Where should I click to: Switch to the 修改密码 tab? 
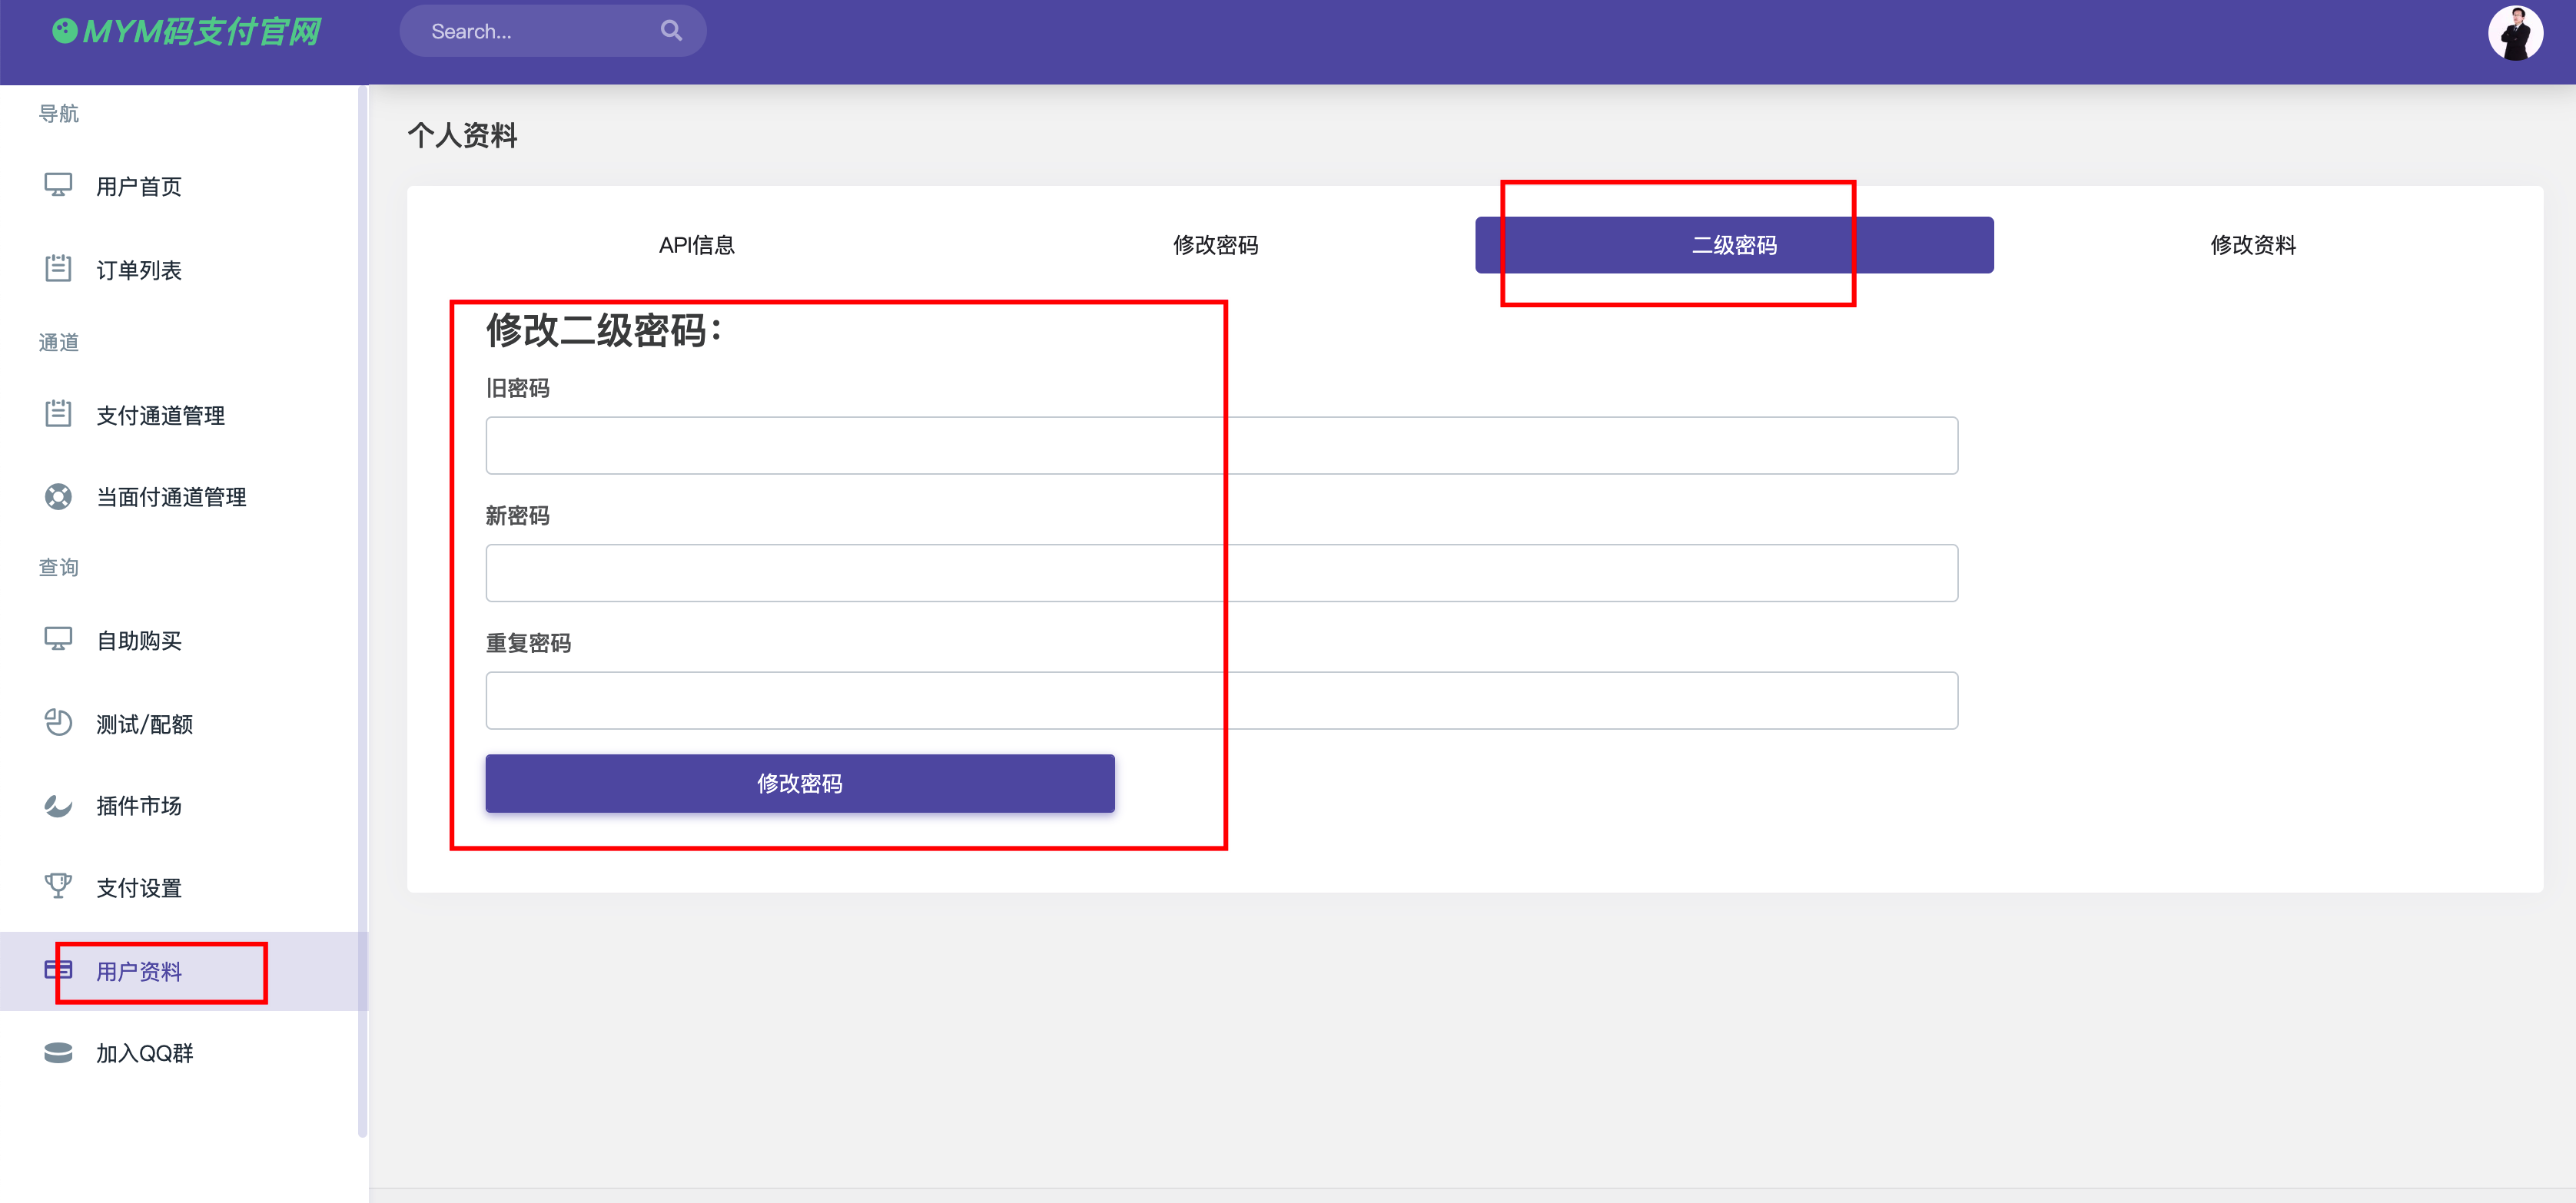click(x=1215, y=245)
